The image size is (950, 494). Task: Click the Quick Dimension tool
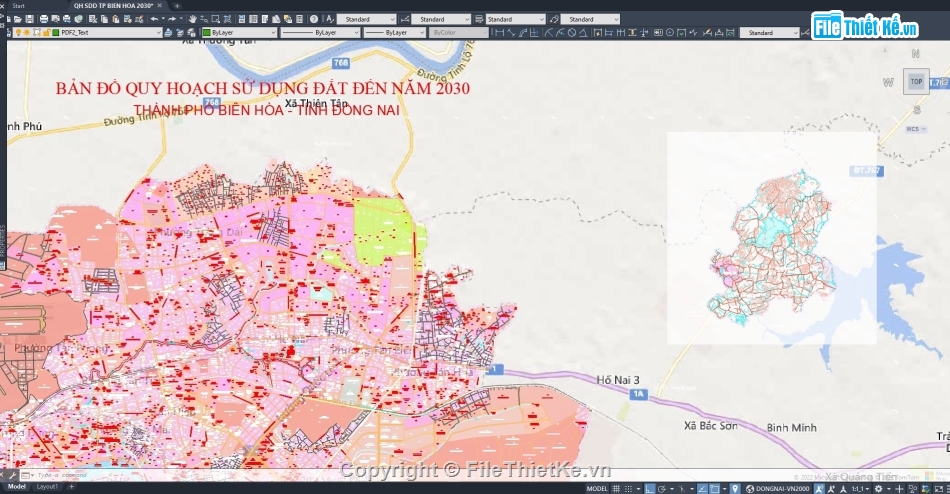coord(597,33)
